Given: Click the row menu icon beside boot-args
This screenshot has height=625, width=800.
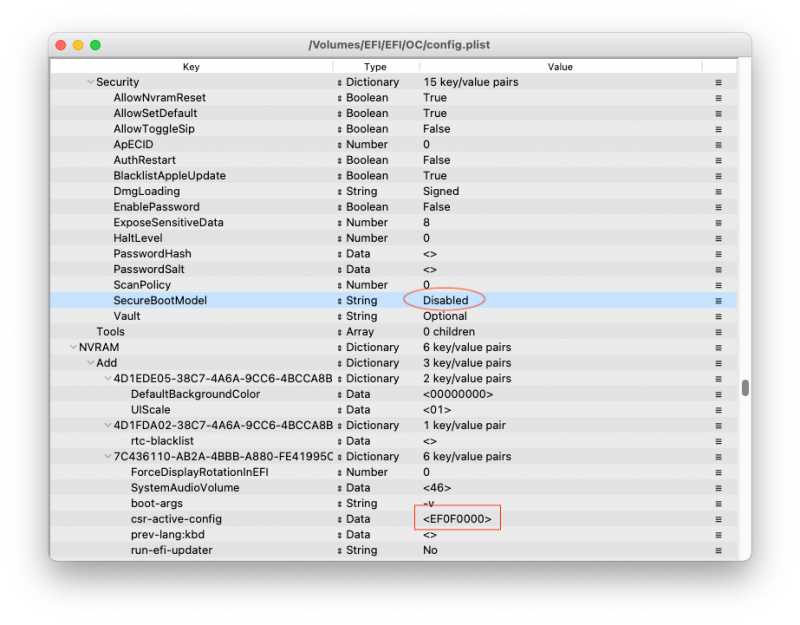Looking at the screenshot, I should [x=717, y=503].
